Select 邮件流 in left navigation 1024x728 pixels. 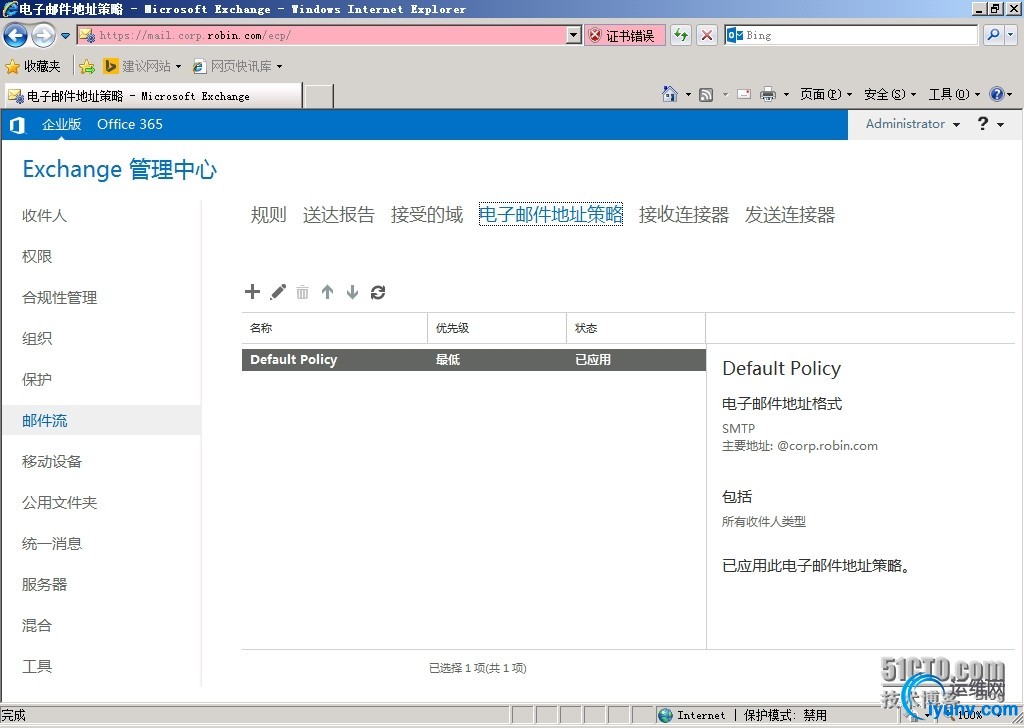coord(101,420)
